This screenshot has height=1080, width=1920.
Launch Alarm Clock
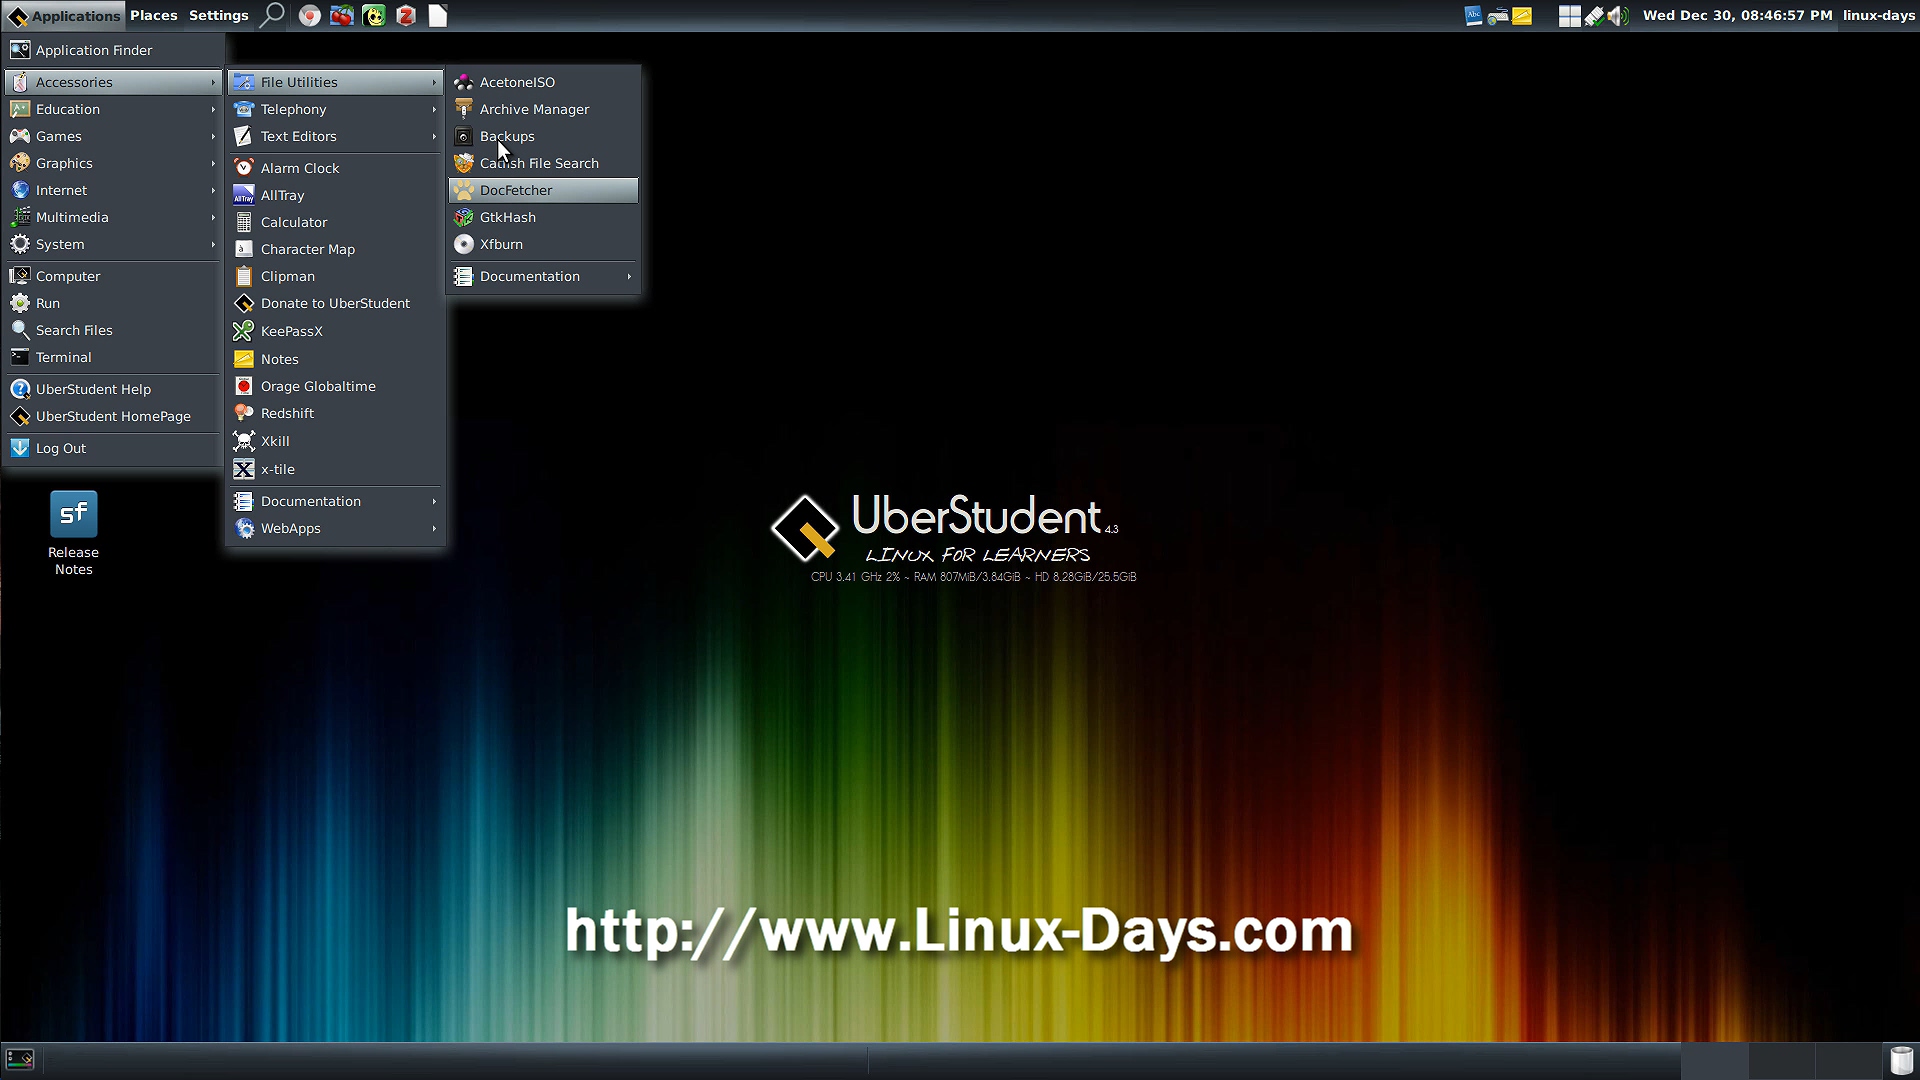point(336,168)
